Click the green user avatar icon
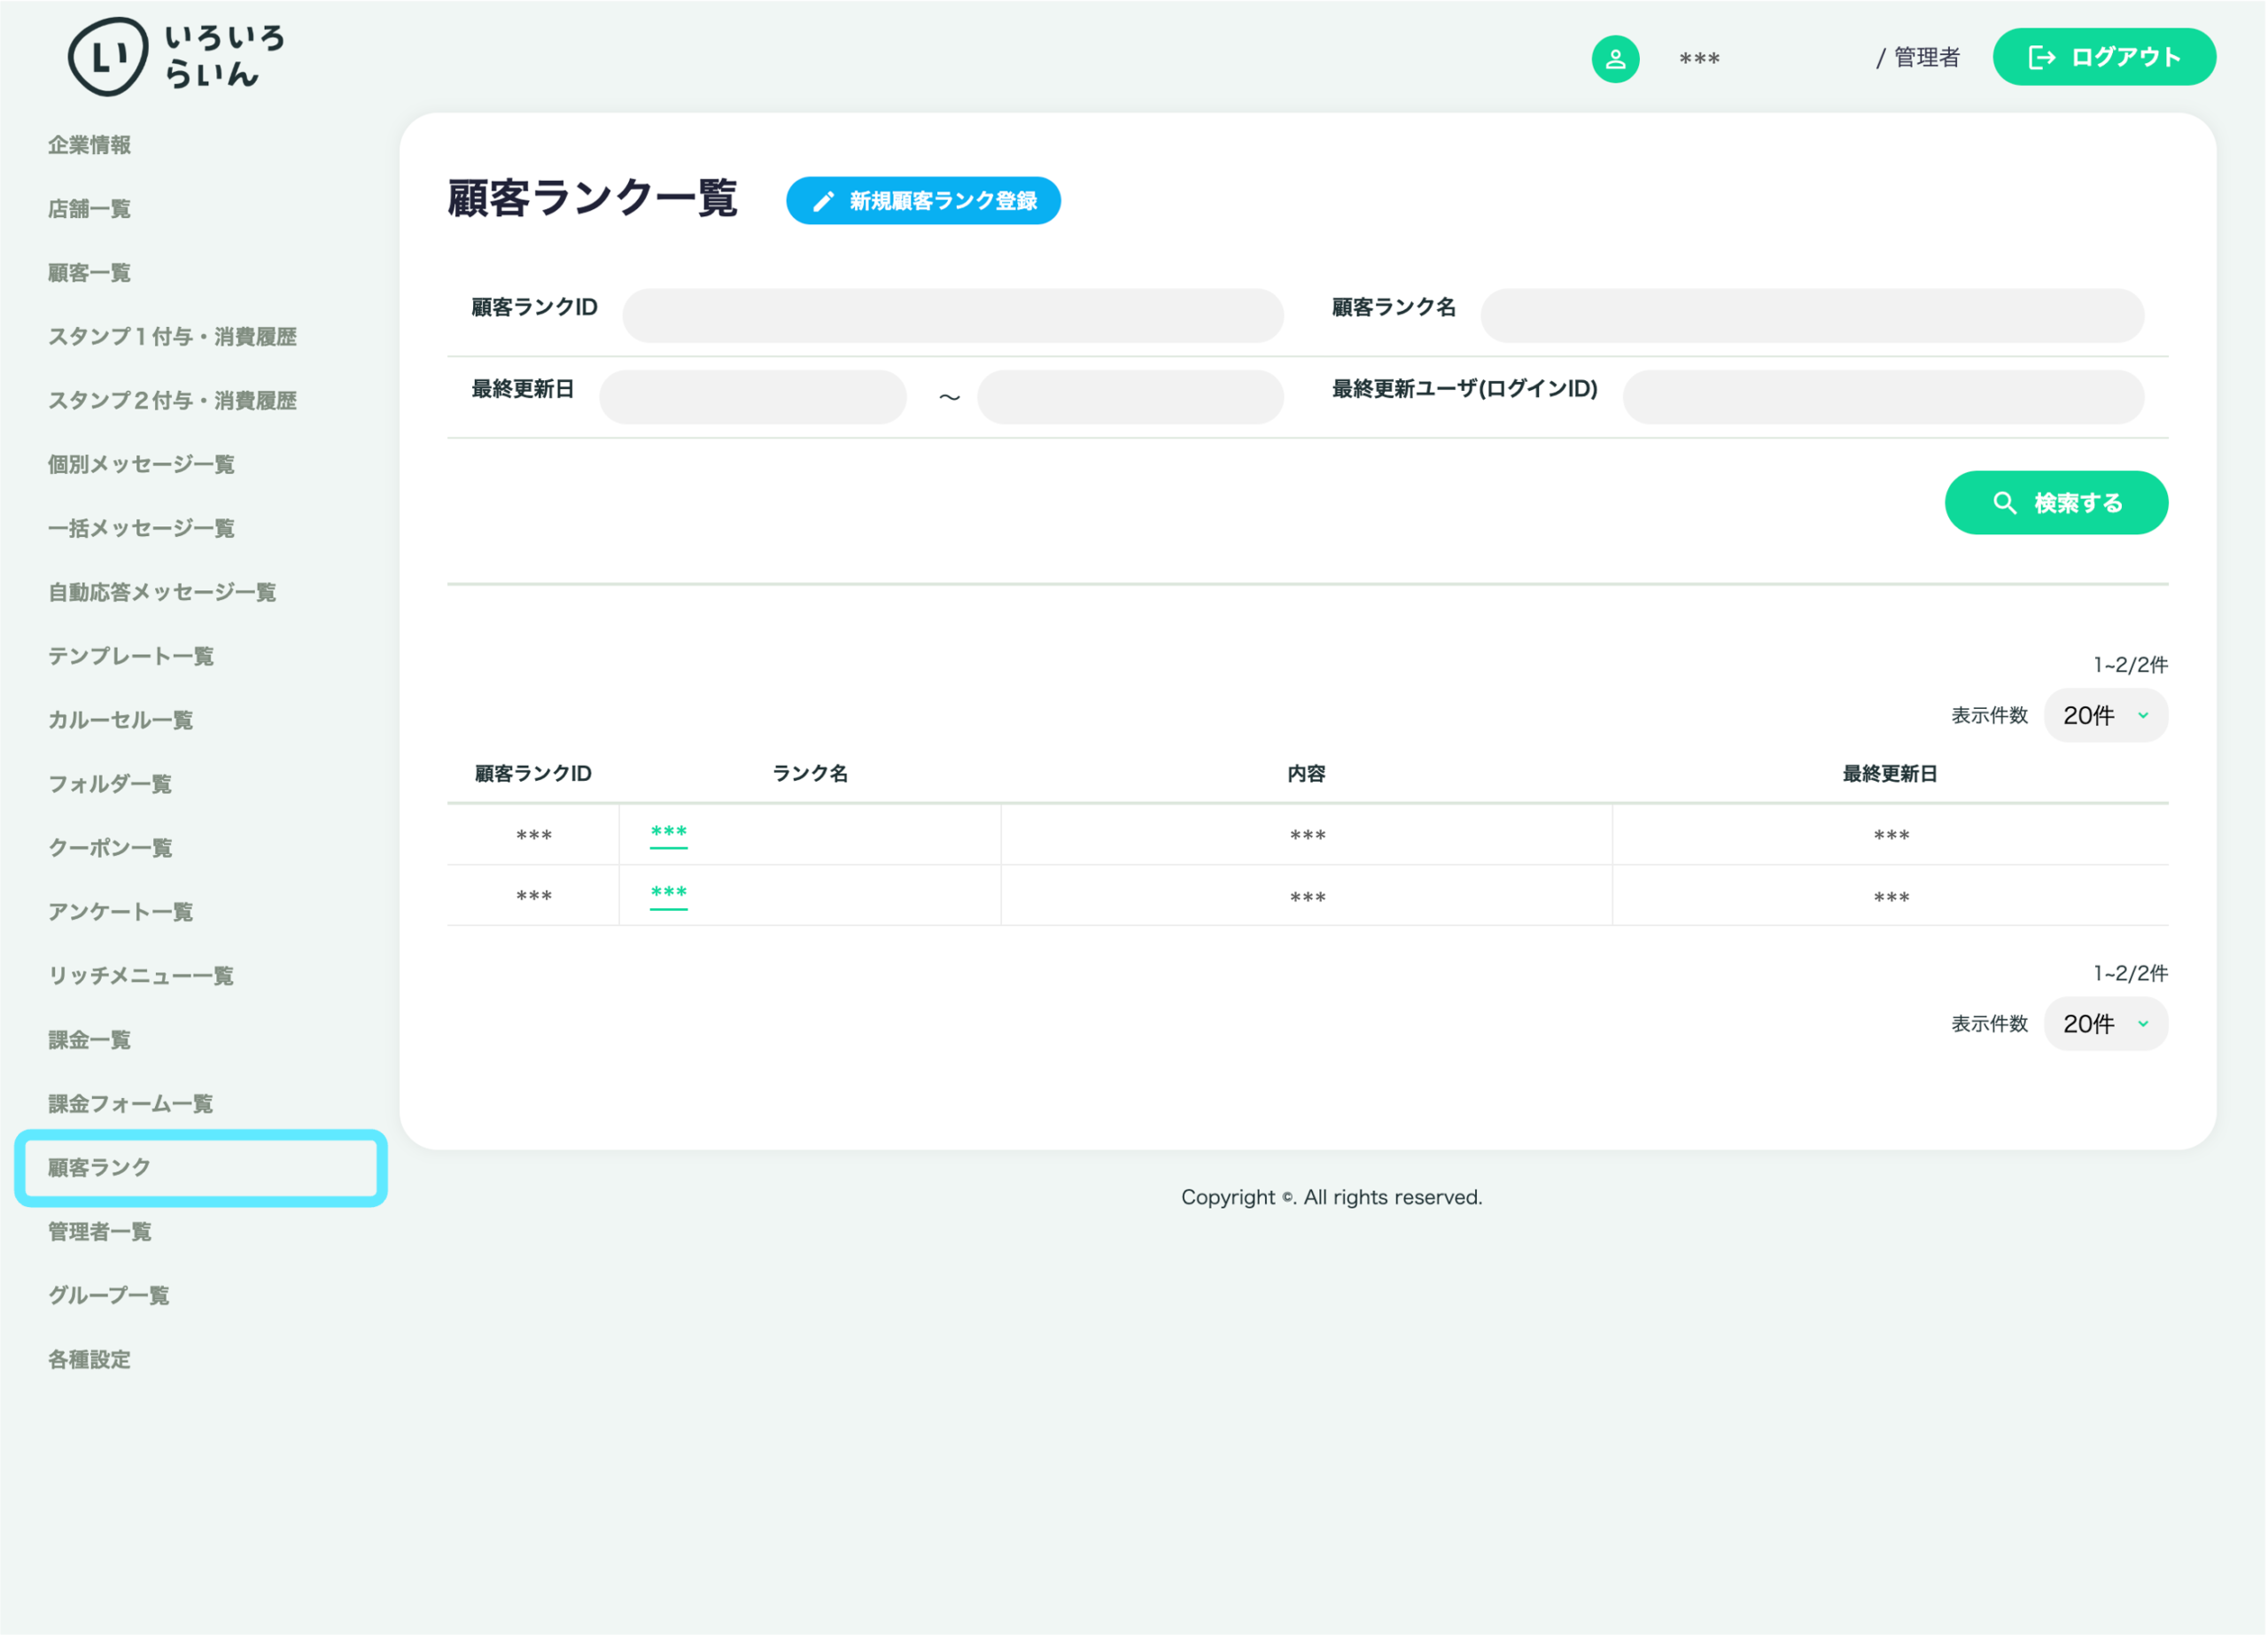The width and height of the screenshot is (2268, 1635). 1615,59
